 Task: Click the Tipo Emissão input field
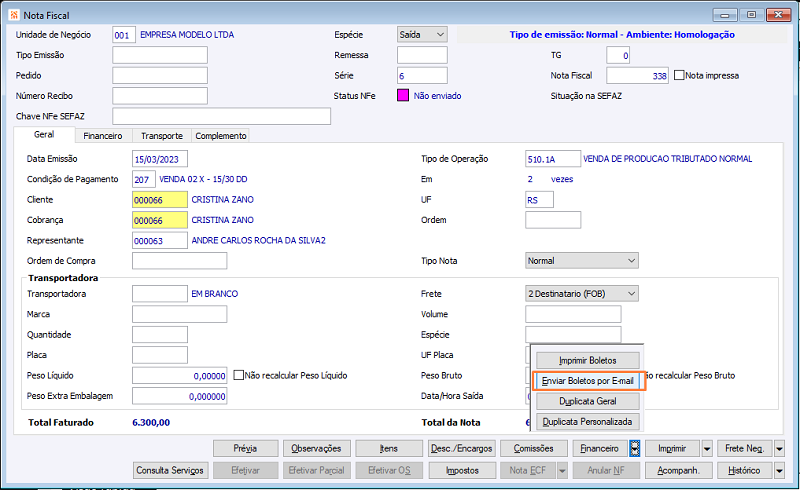[x=160, y=55]
